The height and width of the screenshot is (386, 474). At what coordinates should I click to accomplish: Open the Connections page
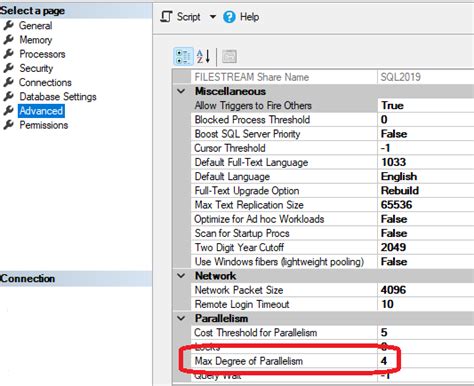click(x=45, y=82)
